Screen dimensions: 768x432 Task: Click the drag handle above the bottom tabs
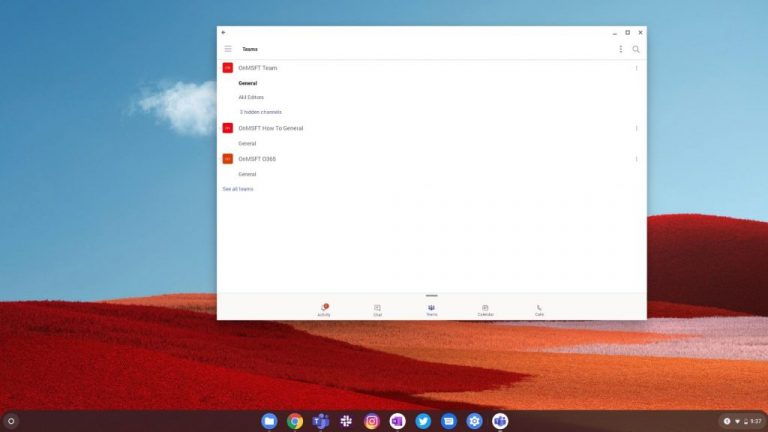[432, 296]
